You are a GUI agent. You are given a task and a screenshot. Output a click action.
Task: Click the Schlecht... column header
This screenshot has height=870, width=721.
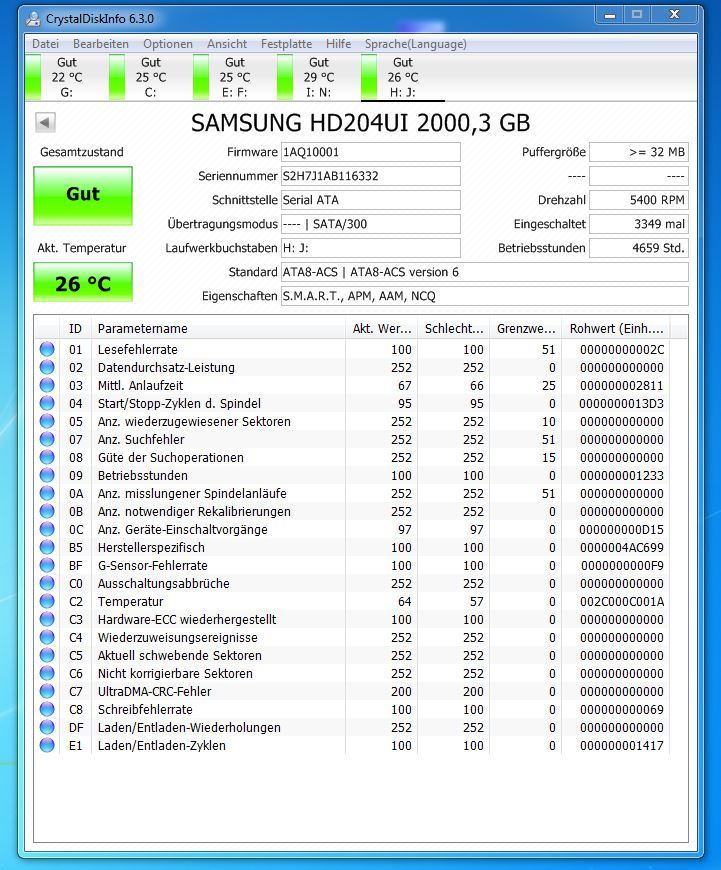point(453,328)
